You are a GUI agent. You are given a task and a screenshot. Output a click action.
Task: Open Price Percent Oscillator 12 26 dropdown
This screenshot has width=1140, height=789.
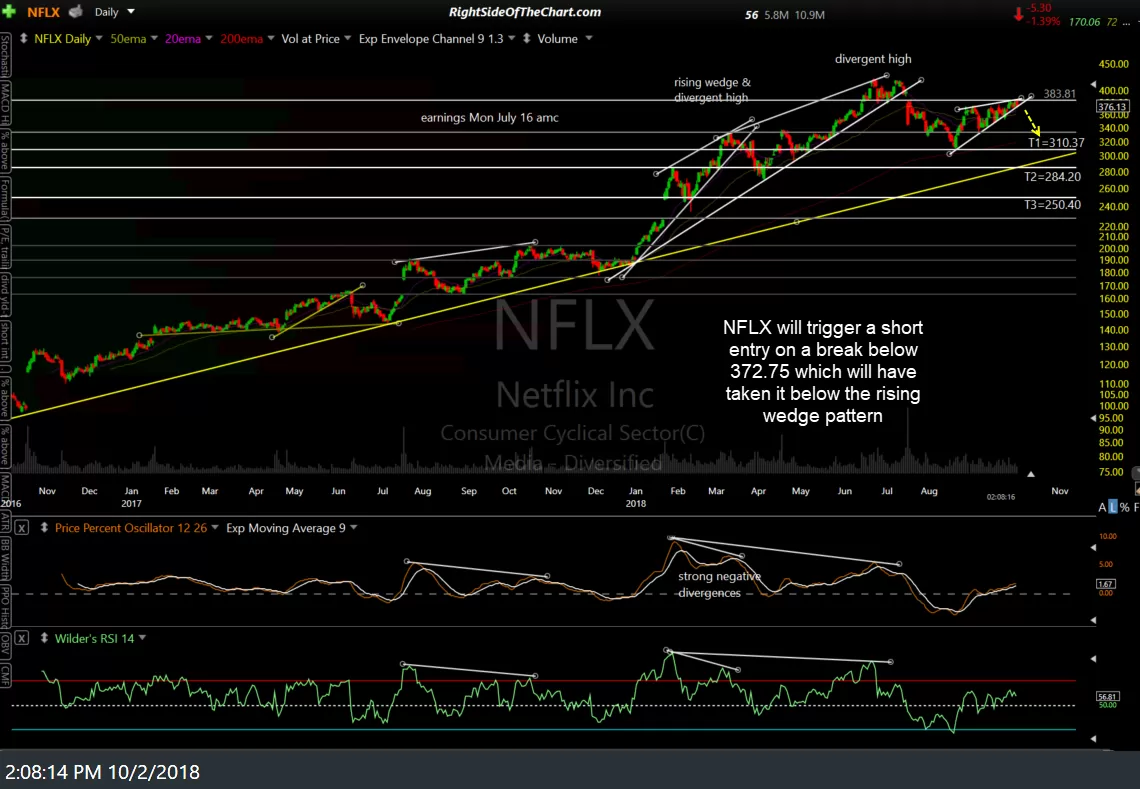tap(214, 528)
